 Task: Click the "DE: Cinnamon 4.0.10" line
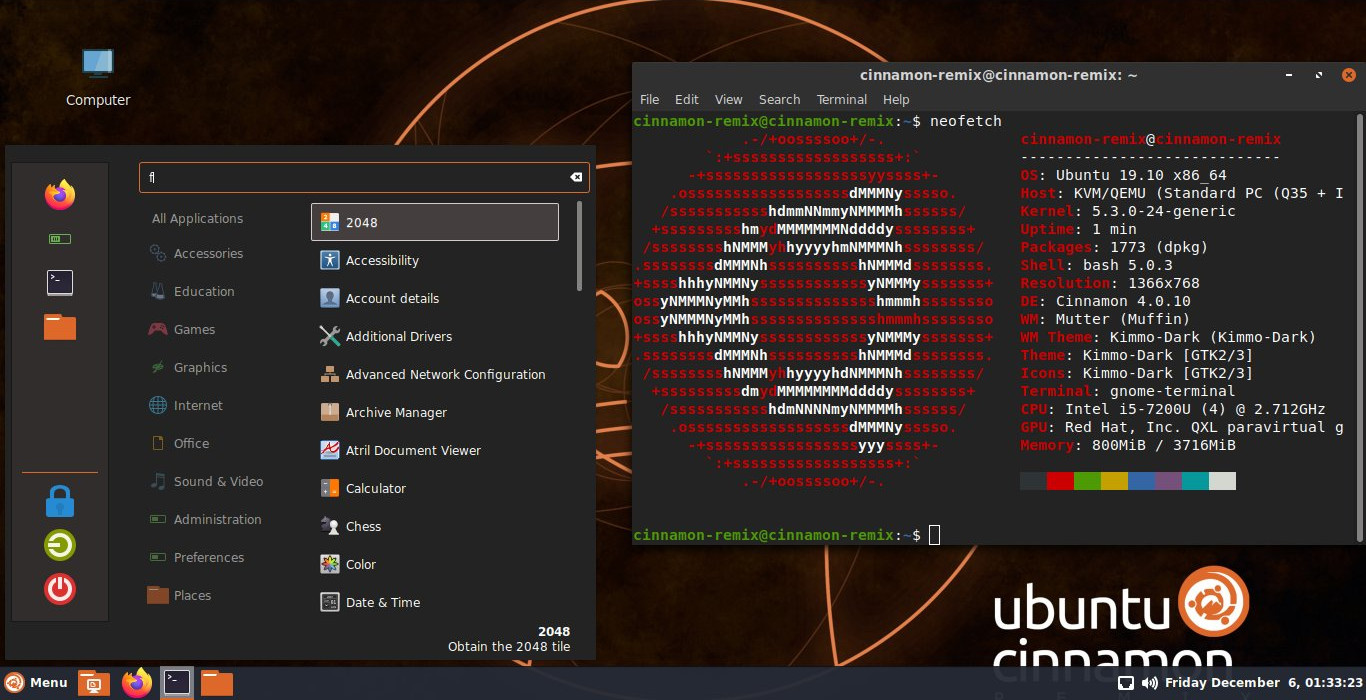[x=1106, y=302]
